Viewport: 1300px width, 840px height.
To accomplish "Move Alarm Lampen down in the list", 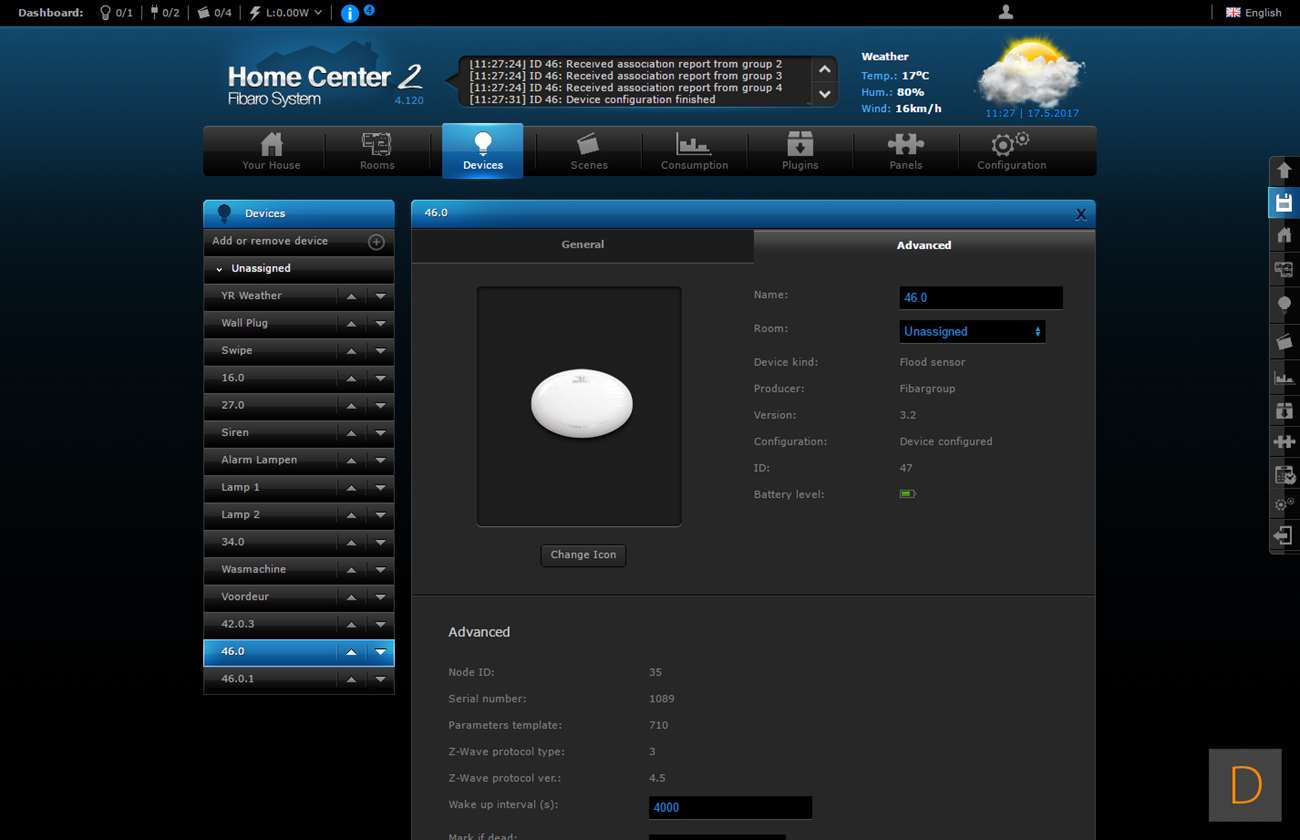I will (x=380, y=460).
